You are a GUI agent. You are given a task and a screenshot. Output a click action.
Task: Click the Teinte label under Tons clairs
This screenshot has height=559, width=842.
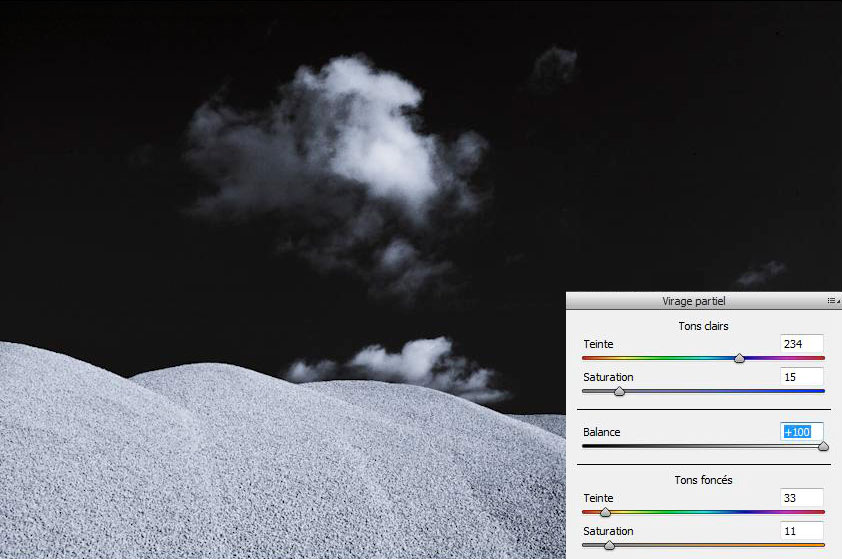pos(598,344)
